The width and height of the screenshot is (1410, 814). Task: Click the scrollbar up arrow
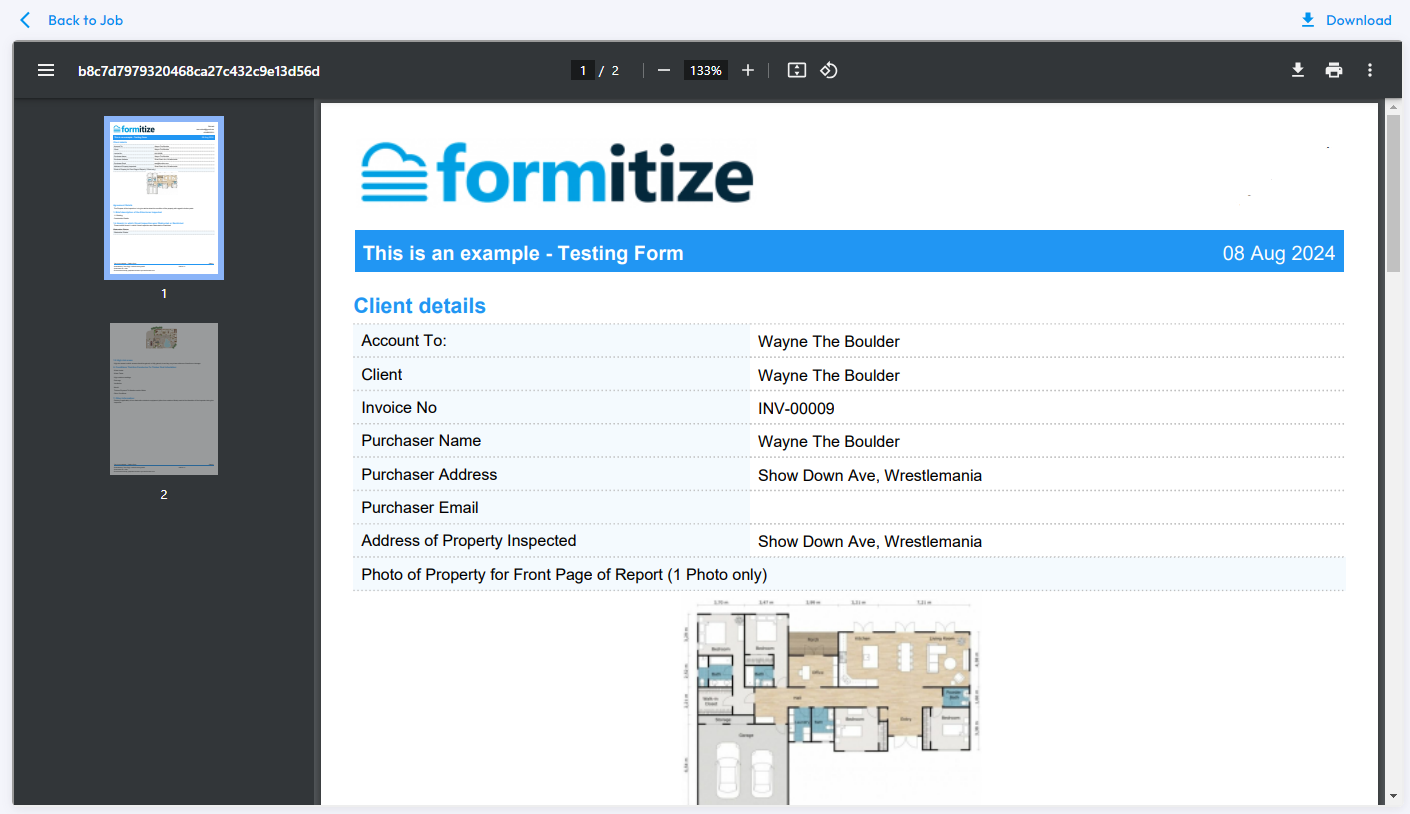1393,107
